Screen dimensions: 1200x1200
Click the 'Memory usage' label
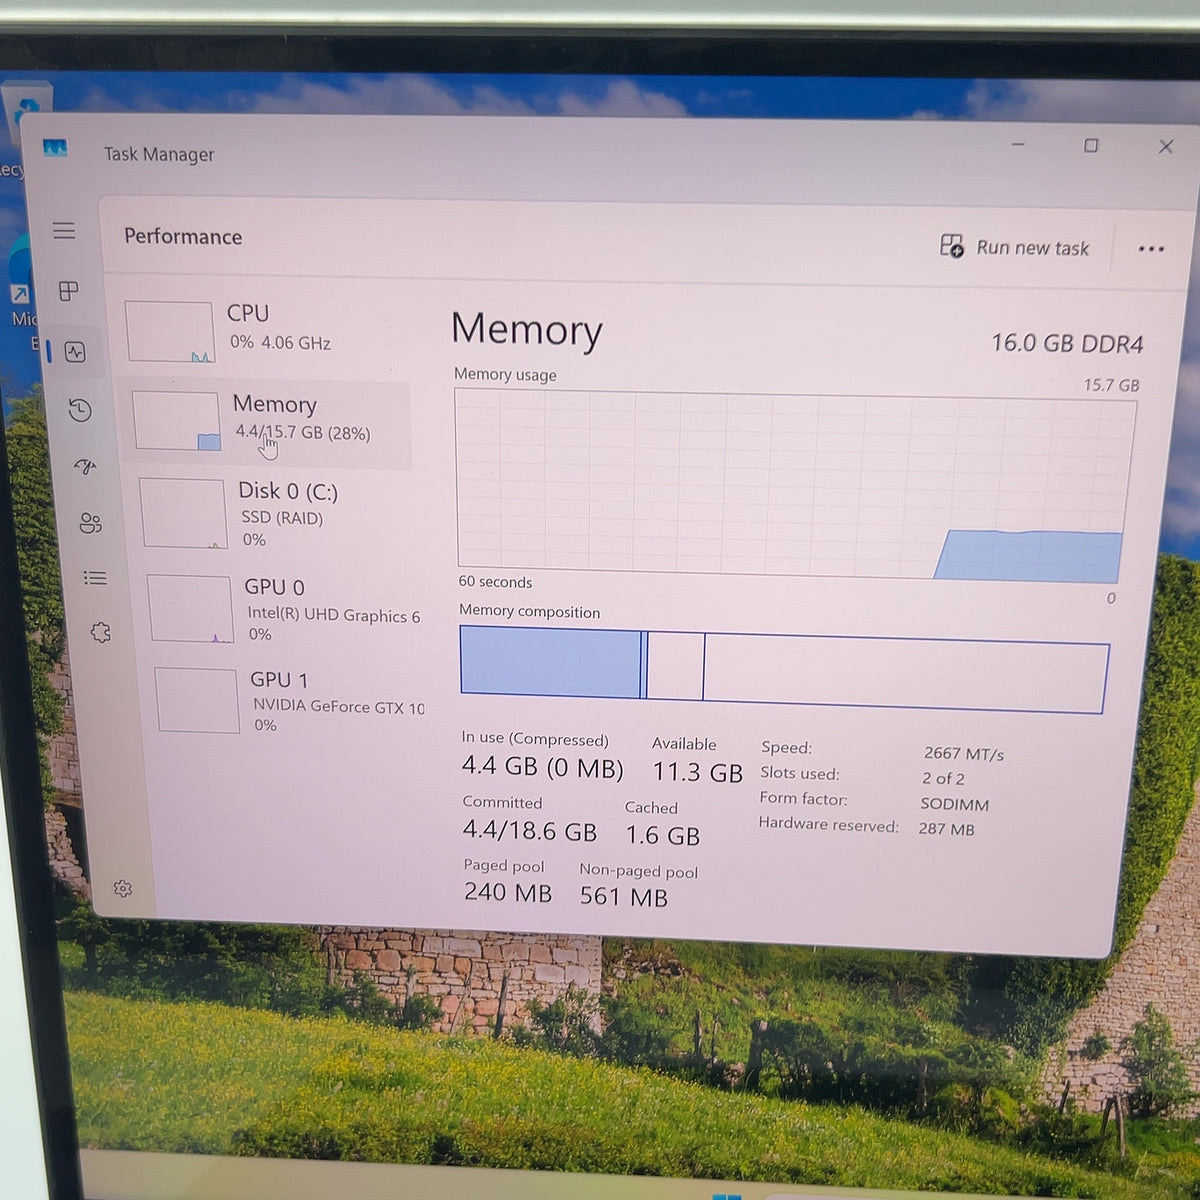point(505,375)
